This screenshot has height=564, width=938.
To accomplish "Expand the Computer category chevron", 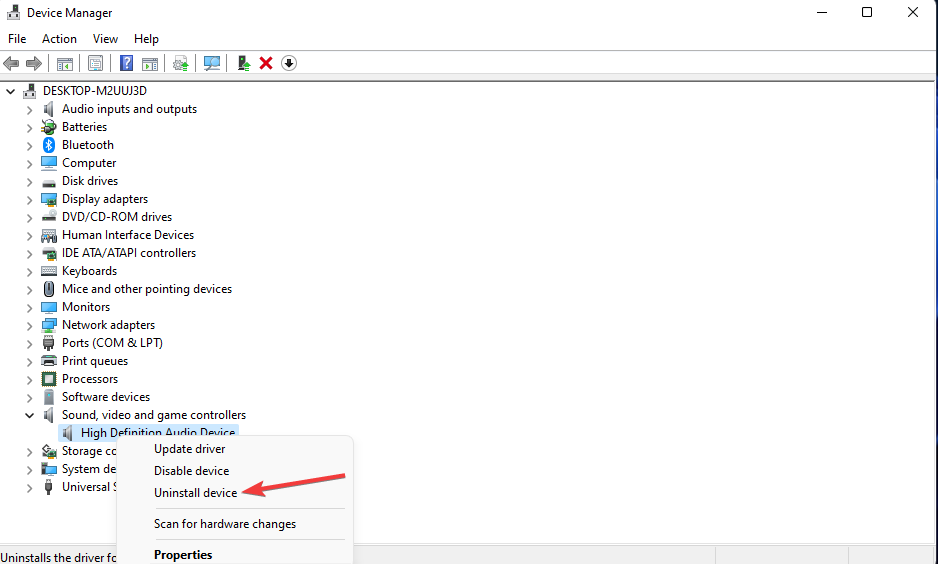I will [x=29, y=164].
